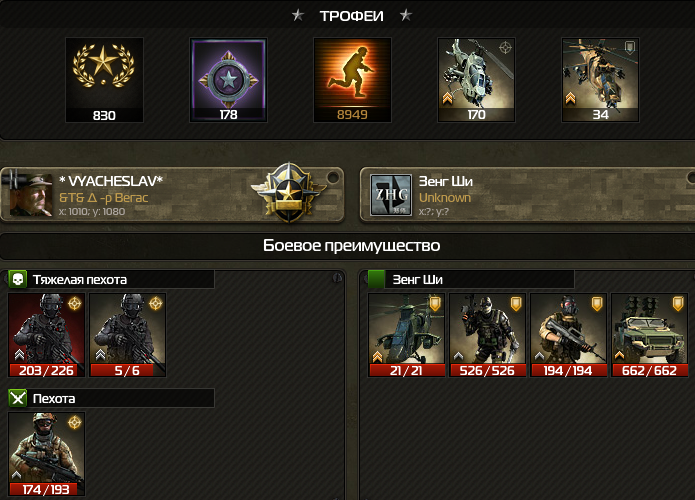The image size is (695, 500).
Task: Click the crossed swords icon beside Пехота
Action: [x=18, y=398]
